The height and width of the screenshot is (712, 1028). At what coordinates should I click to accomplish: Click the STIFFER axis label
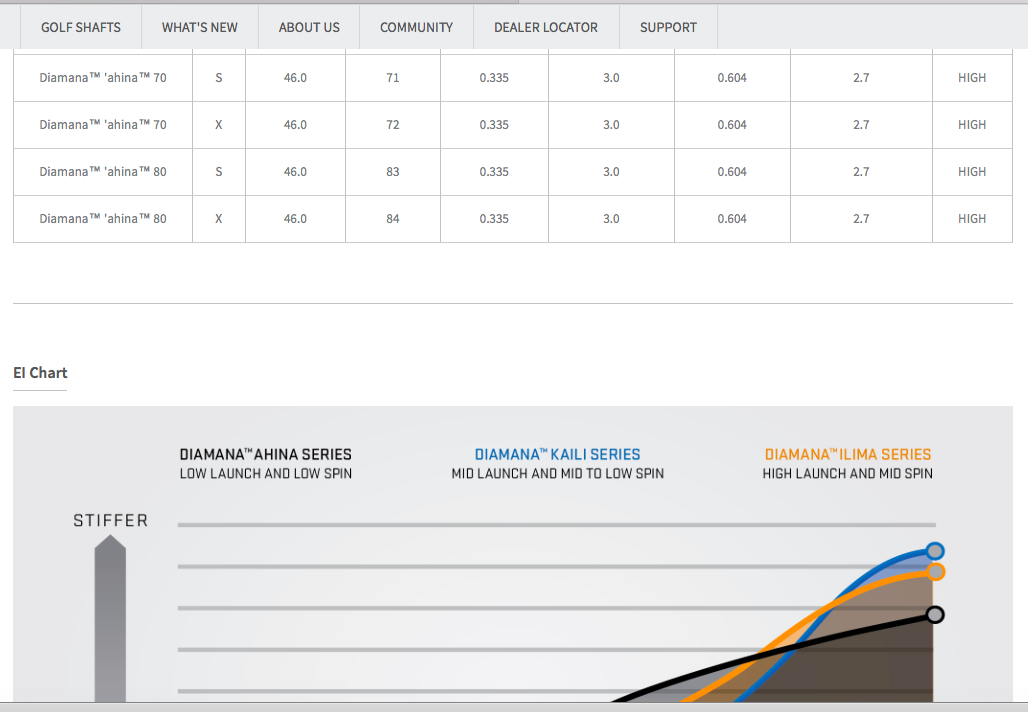coord(110,520)
